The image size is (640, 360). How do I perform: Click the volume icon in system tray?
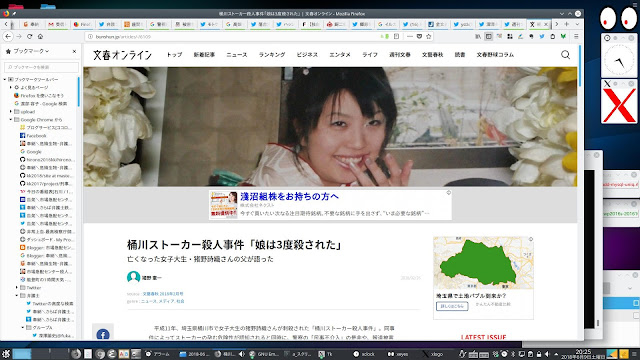click(x=547, y=354)
